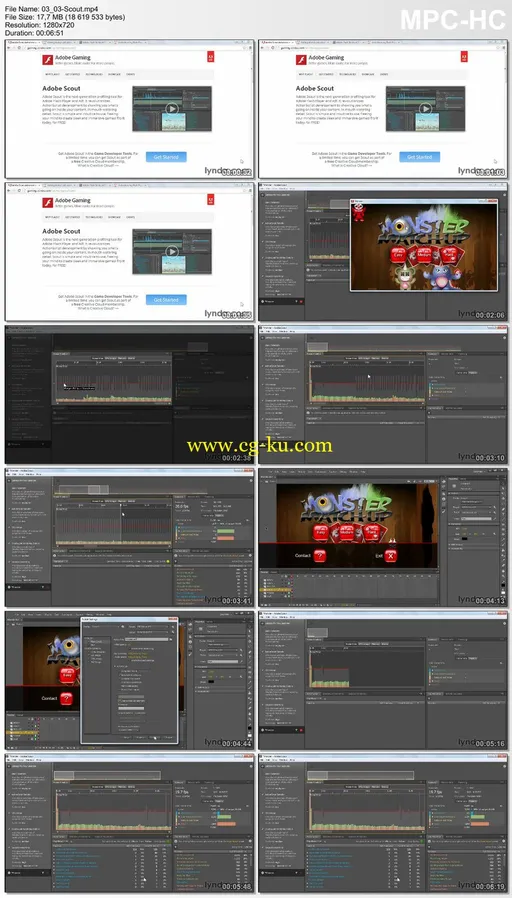Image resolution: width=512 pixels, height=898 pixels.
Task: Click red Adobe logo in 00:00:32 frame
Action: coord(210,57)
